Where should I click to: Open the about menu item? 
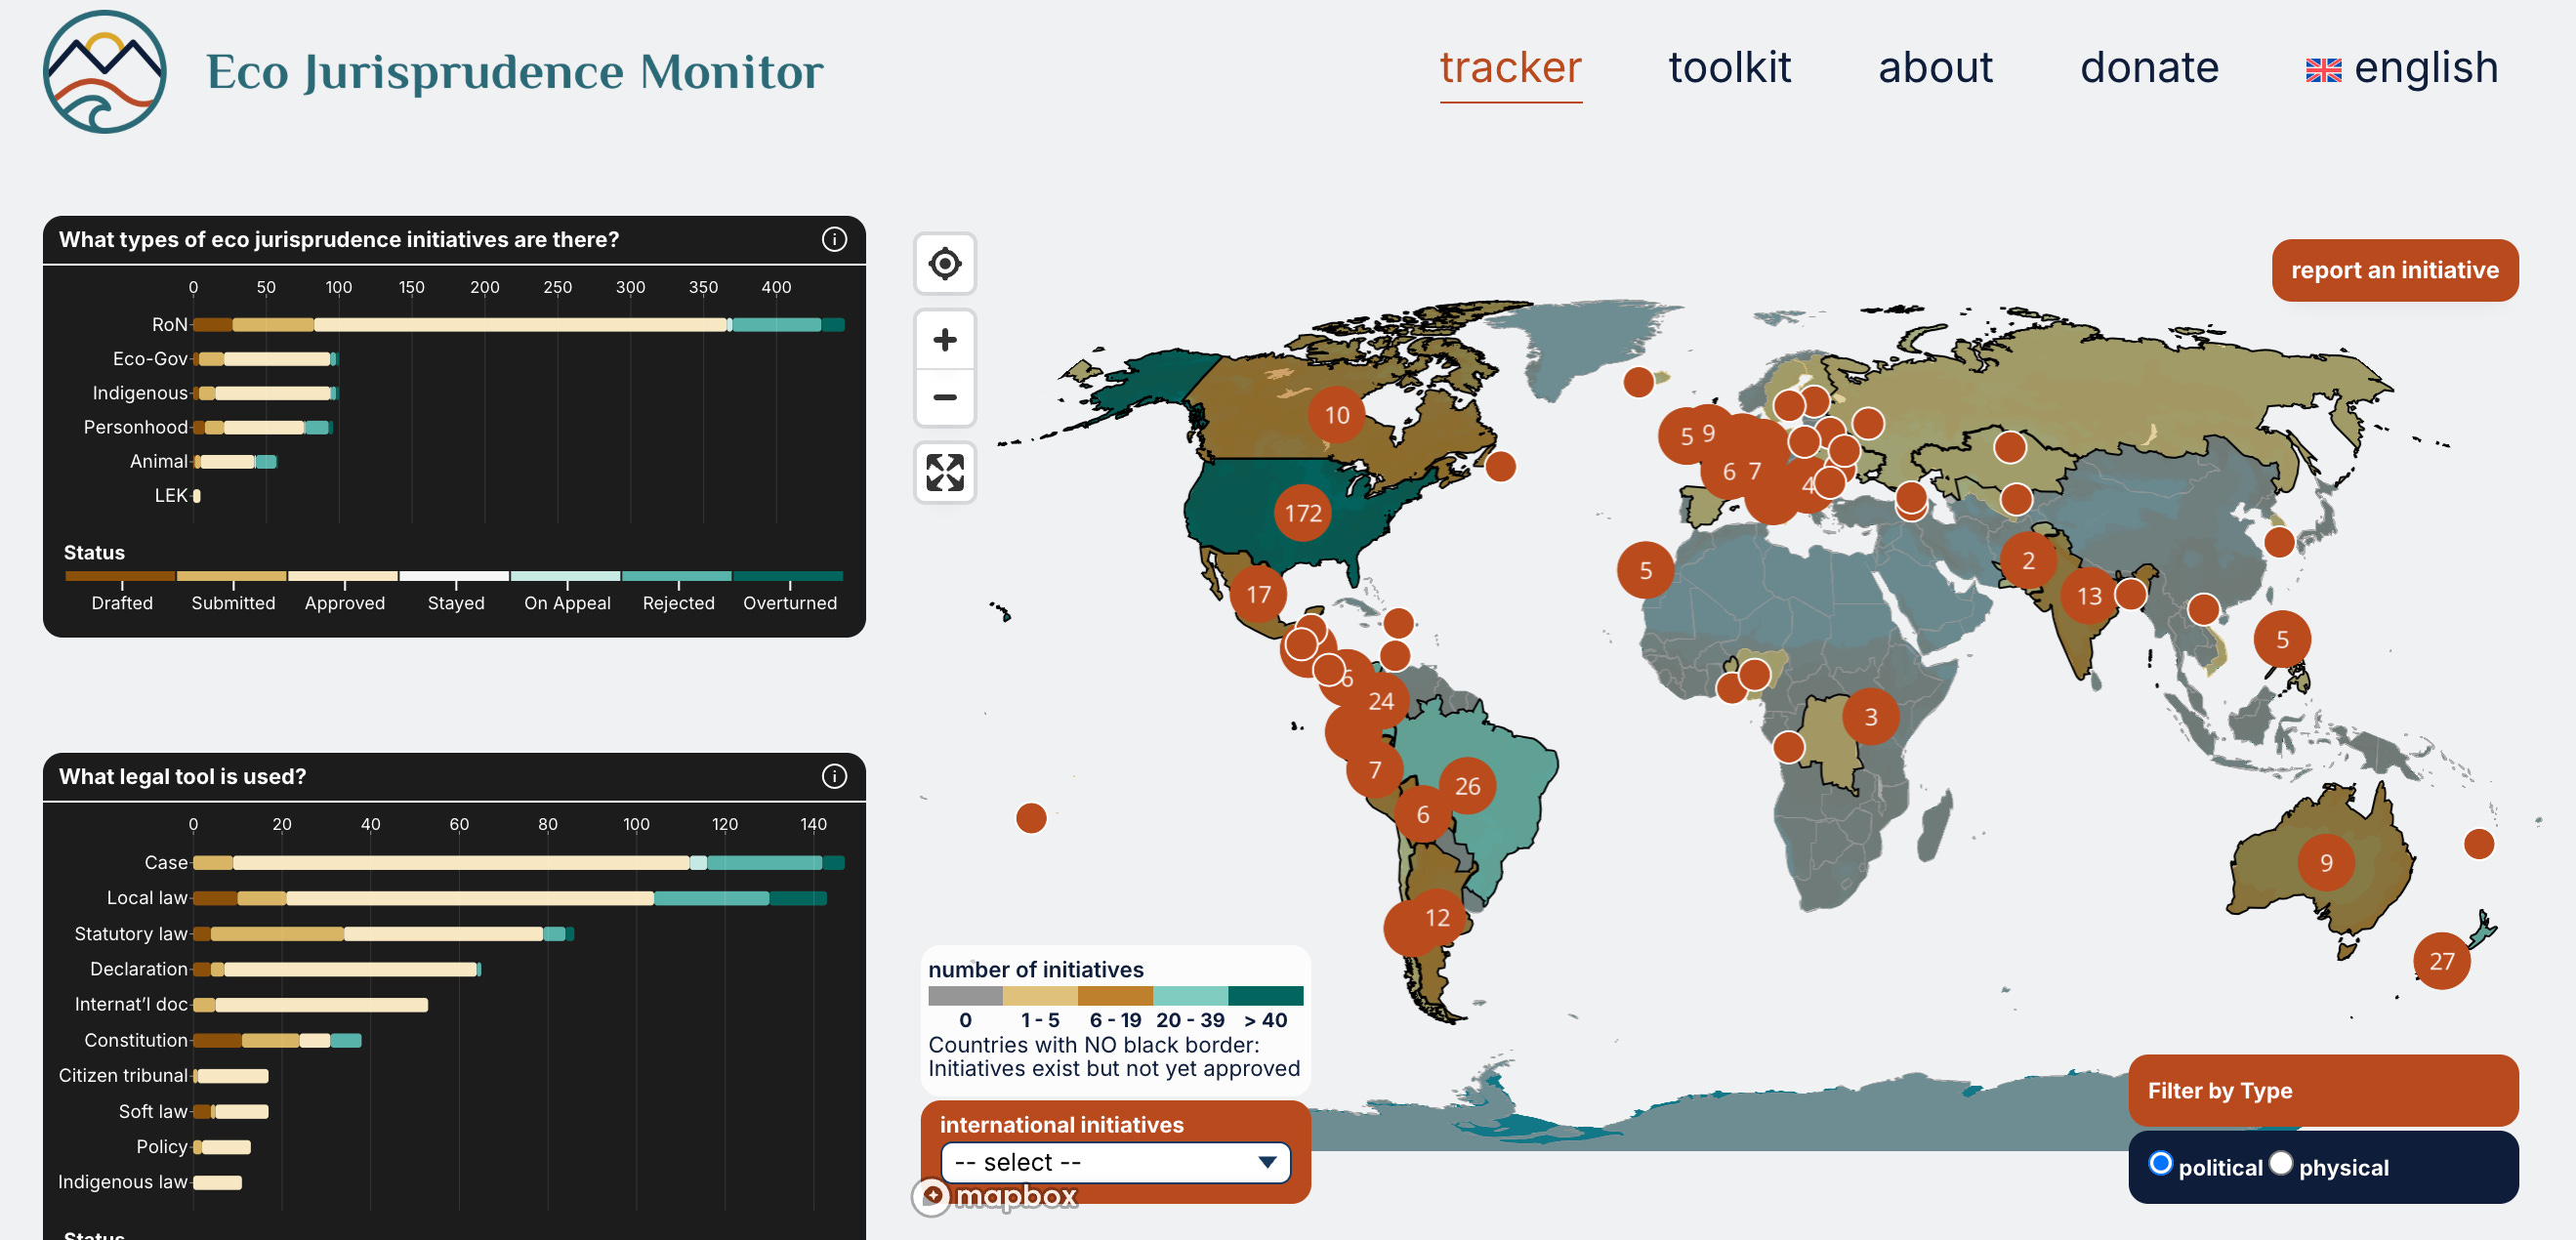(1934, 68)
